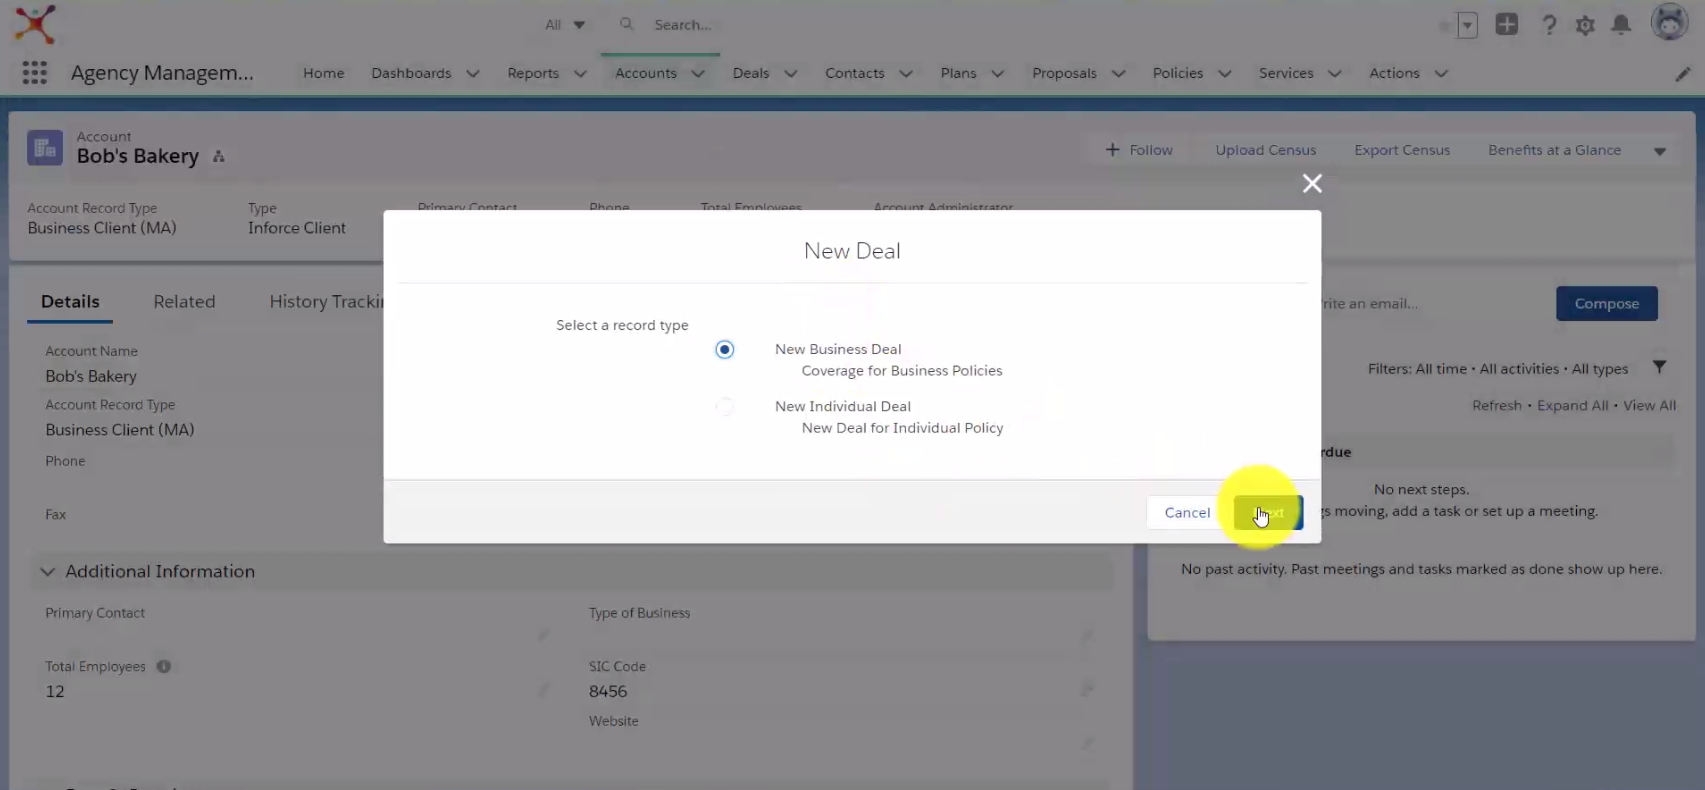Screen dimensions: 1705x790
Task: Click the Upload Census button
Action: pos(1266,150)
